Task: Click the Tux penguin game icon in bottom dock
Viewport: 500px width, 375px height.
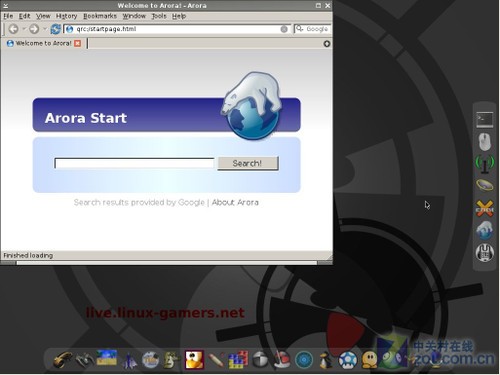Action: pyautogui.click(x=325, y=360)
